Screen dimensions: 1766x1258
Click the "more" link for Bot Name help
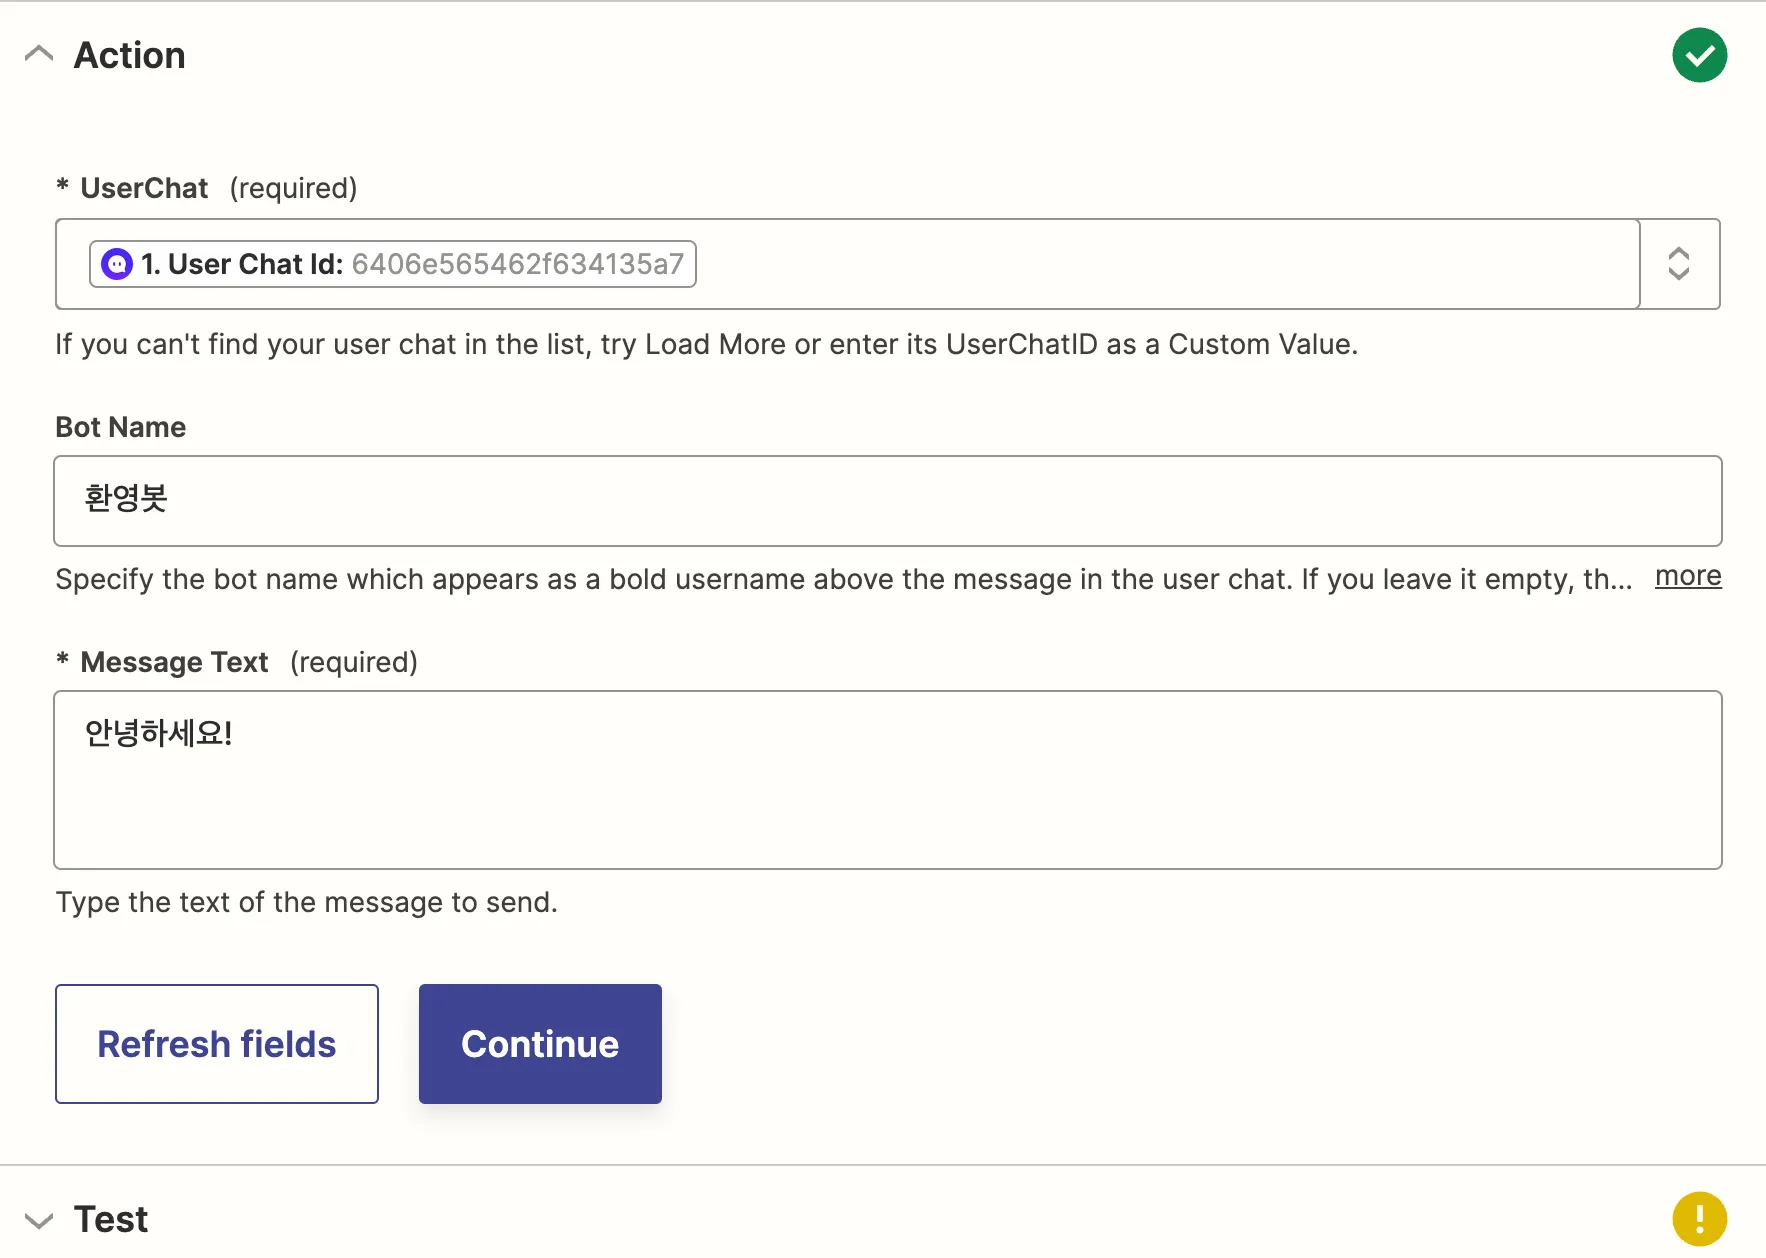[1688, 577]
